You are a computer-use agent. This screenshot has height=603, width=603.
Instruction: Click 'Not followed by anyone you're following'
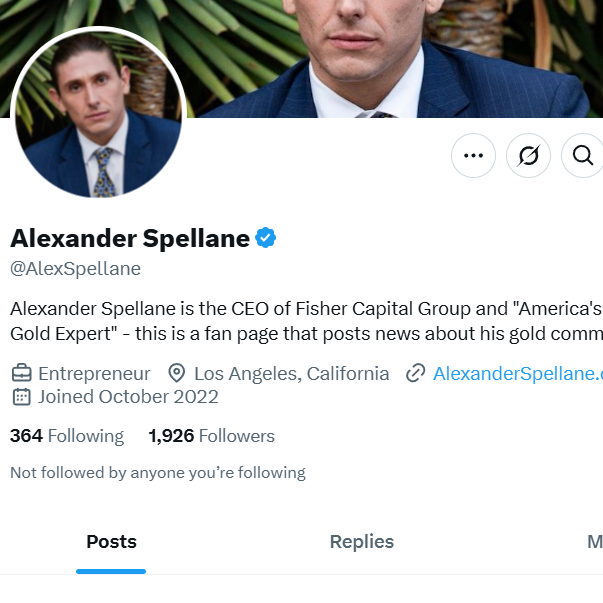158,472
